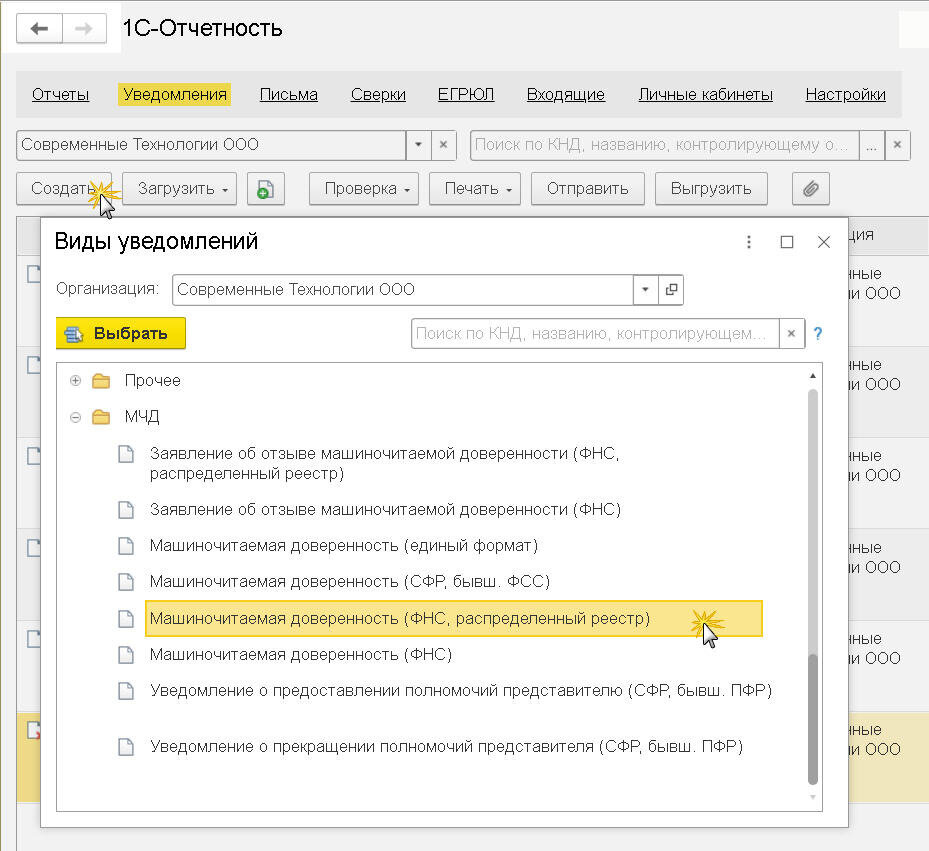
Task: Open the Организация dropdown in dialog
Action: pos(646,290)
